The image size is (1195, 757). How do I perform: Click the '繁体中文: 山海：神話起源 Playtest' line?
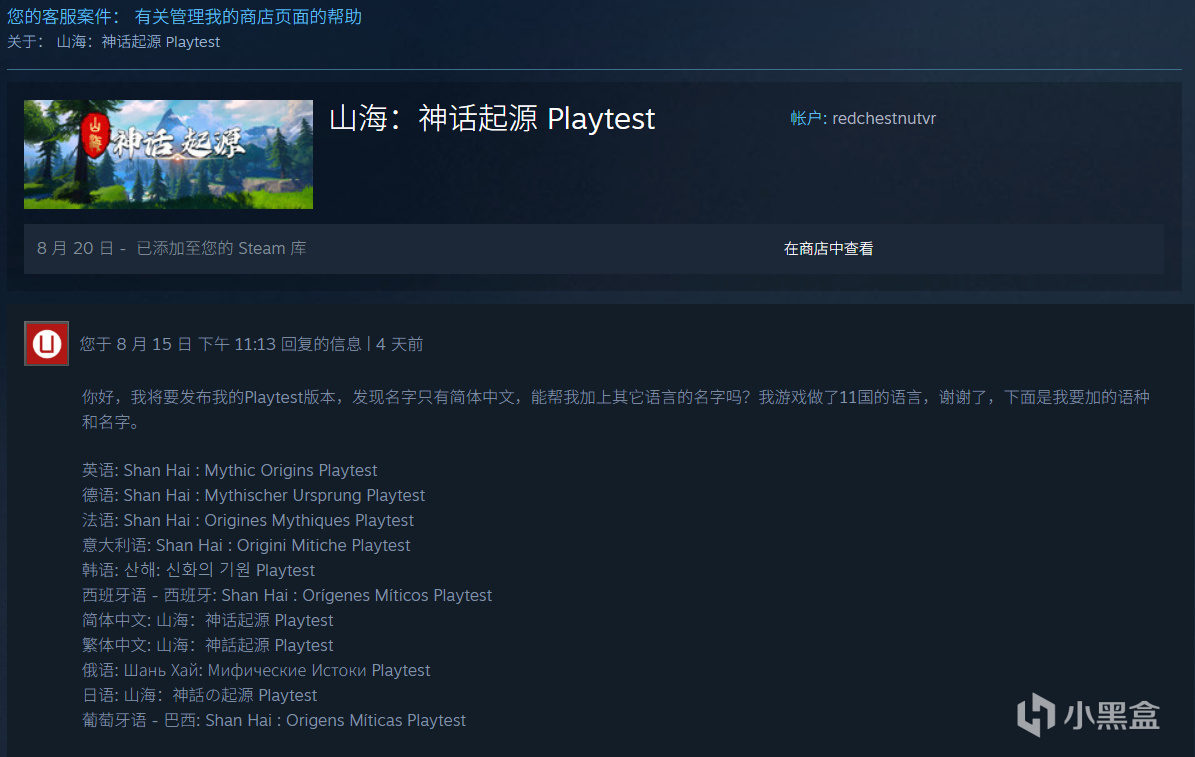208,646
